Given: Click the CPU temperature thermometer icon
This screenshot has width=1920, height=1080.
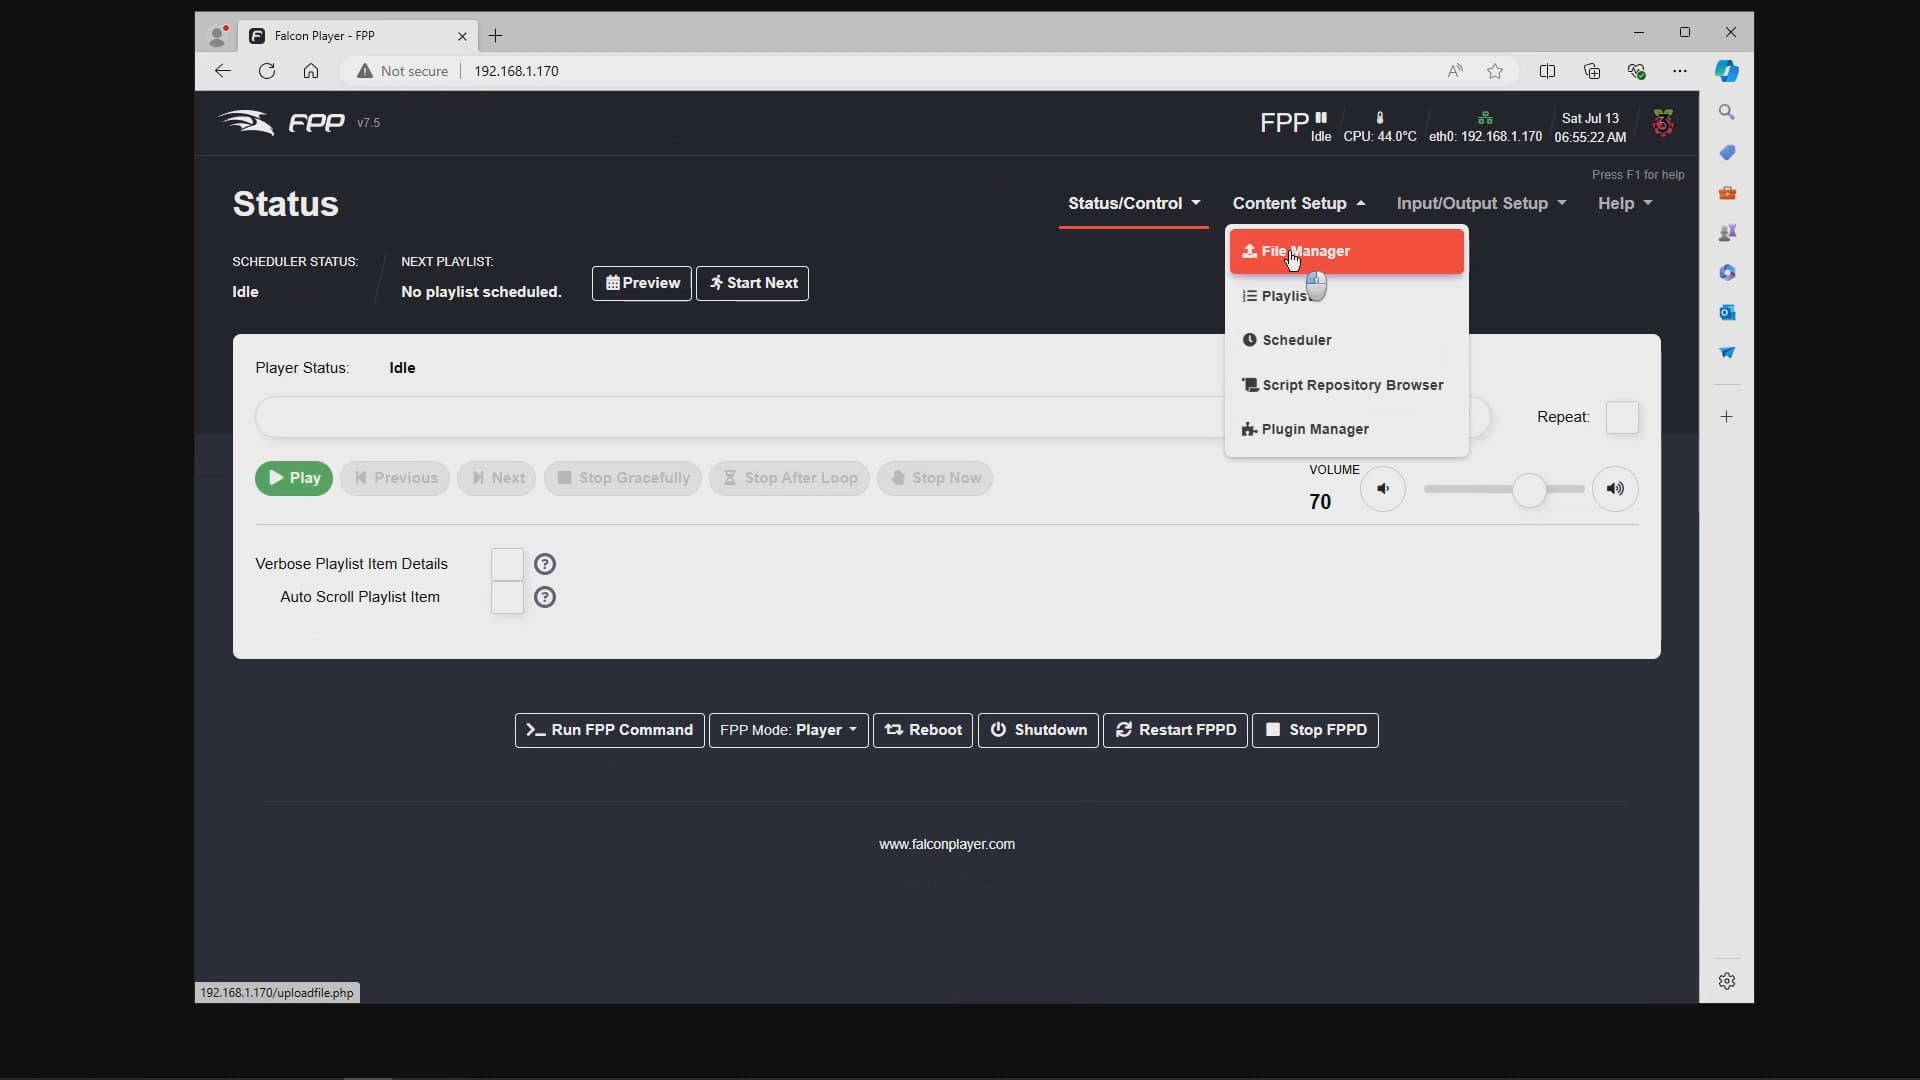Looking at the screenshot, I should 1380,118.
